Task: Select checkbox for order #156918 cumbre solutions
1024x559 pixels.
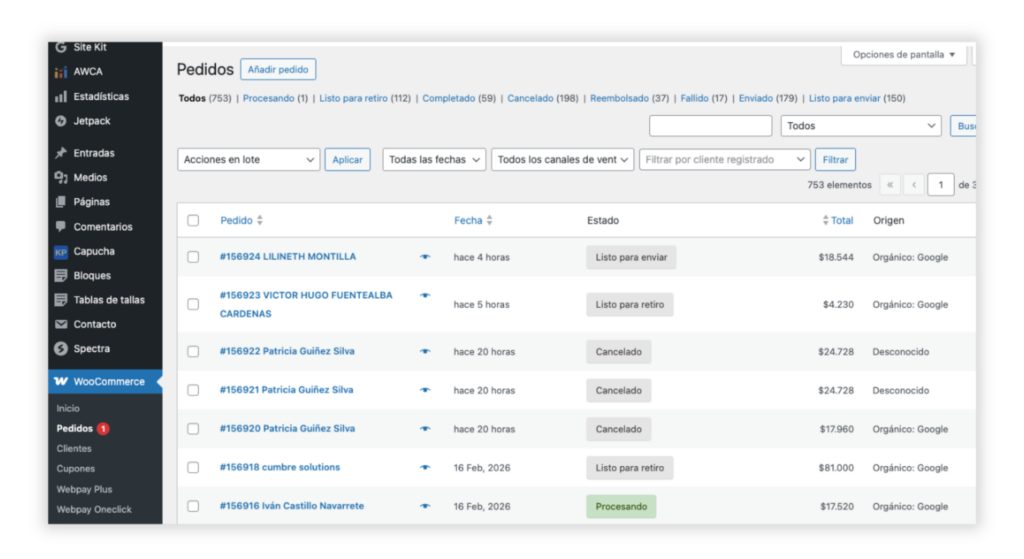Action: [193, 468]
